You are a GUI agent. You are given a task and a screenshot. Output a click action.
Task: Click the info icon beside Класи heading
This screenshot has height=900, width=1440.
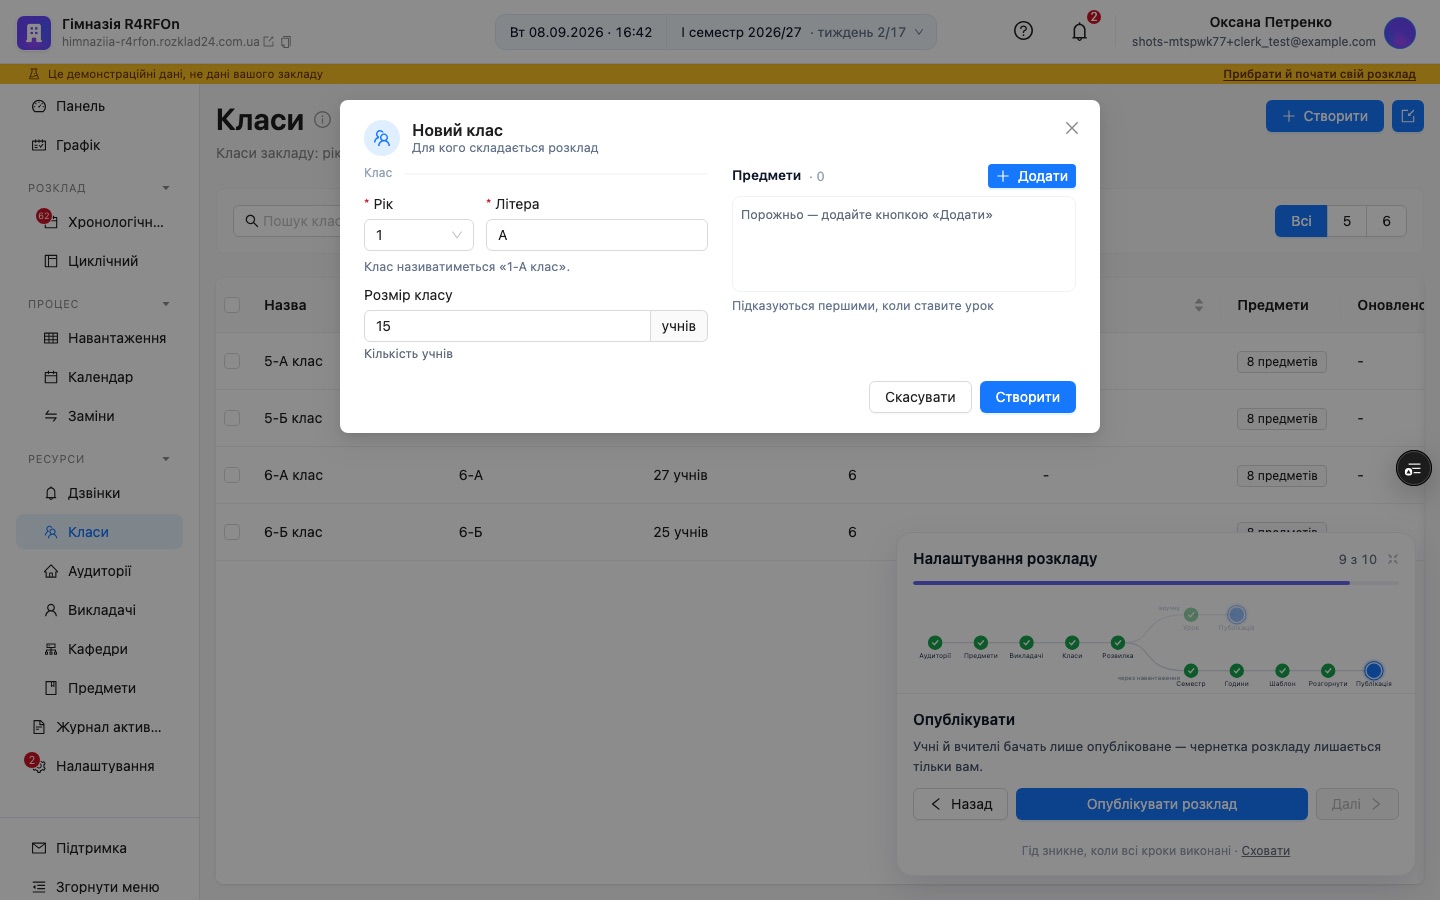point(322,120)
